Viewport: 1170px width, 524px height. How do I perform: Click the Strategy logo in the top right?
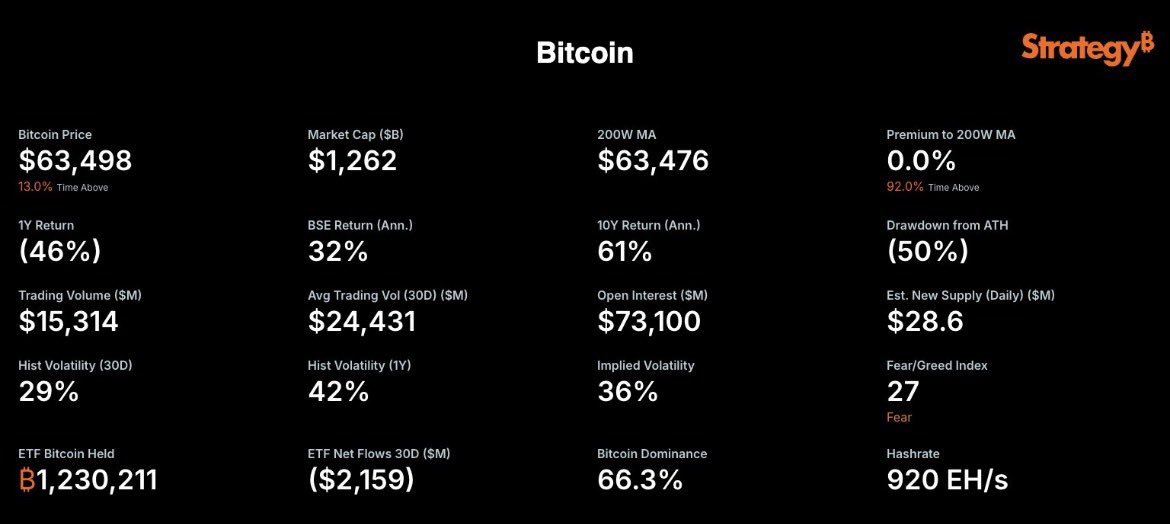click(1087, 50)
